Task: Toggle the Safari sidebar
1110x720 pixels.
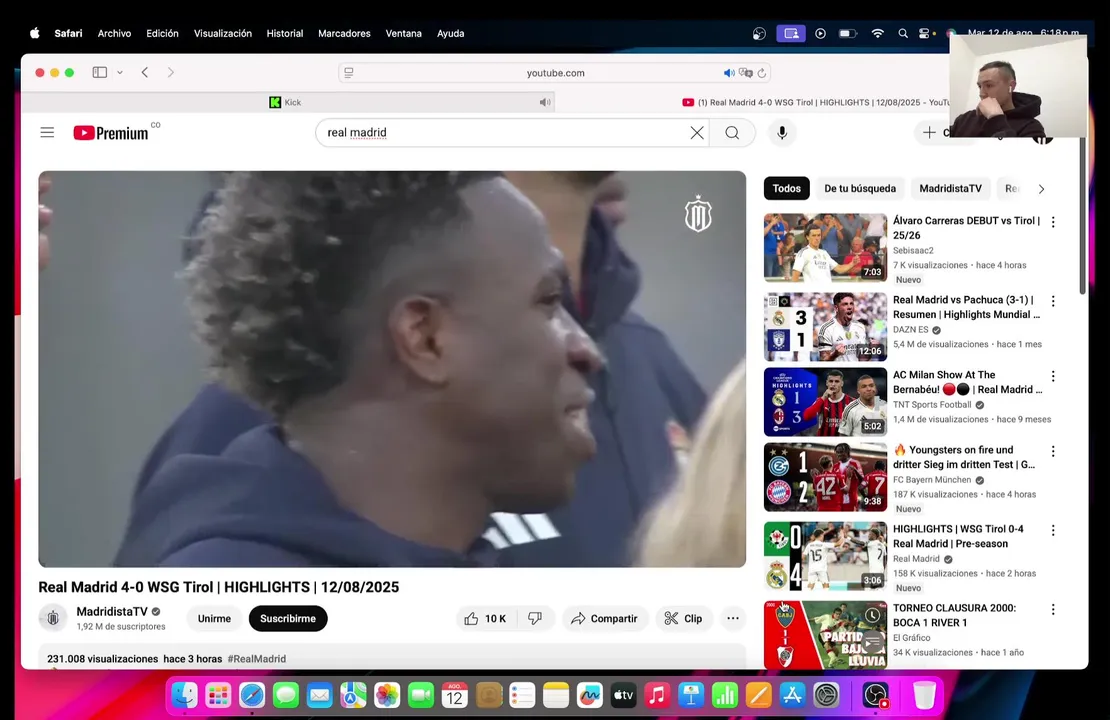Action: click(x=100, y=72)
